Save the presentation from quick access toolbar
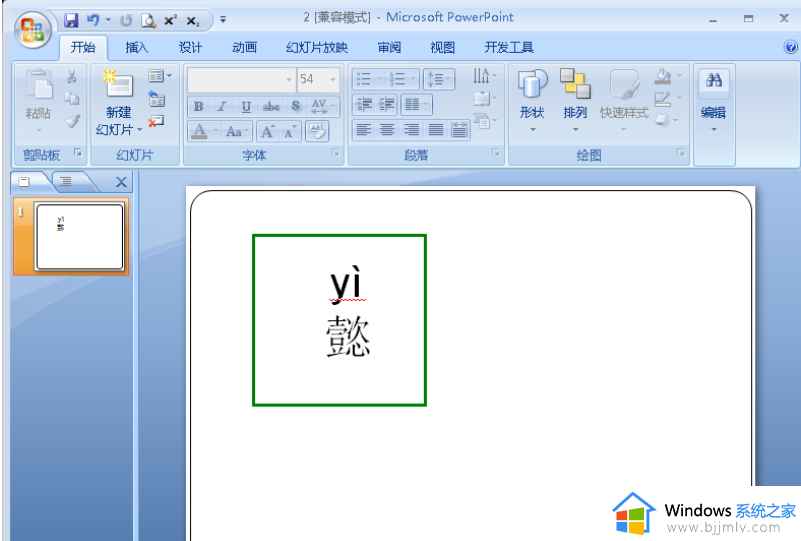Viewport: 801px width, 541px height. coord(71,20)
